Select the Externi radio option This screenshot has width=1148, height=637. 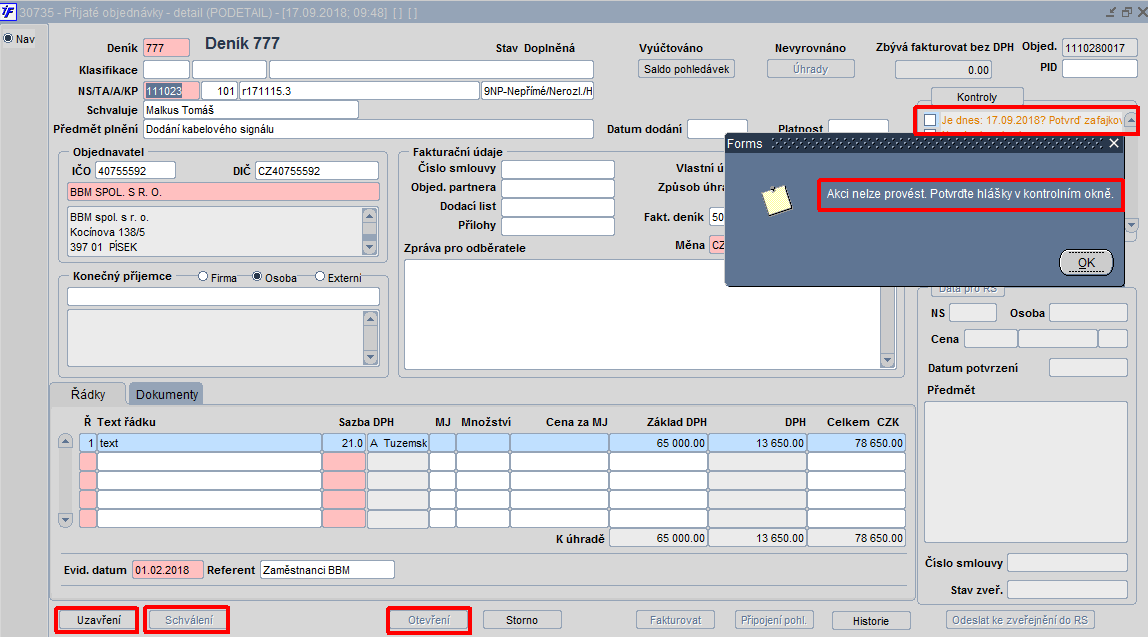pos(320,277)
